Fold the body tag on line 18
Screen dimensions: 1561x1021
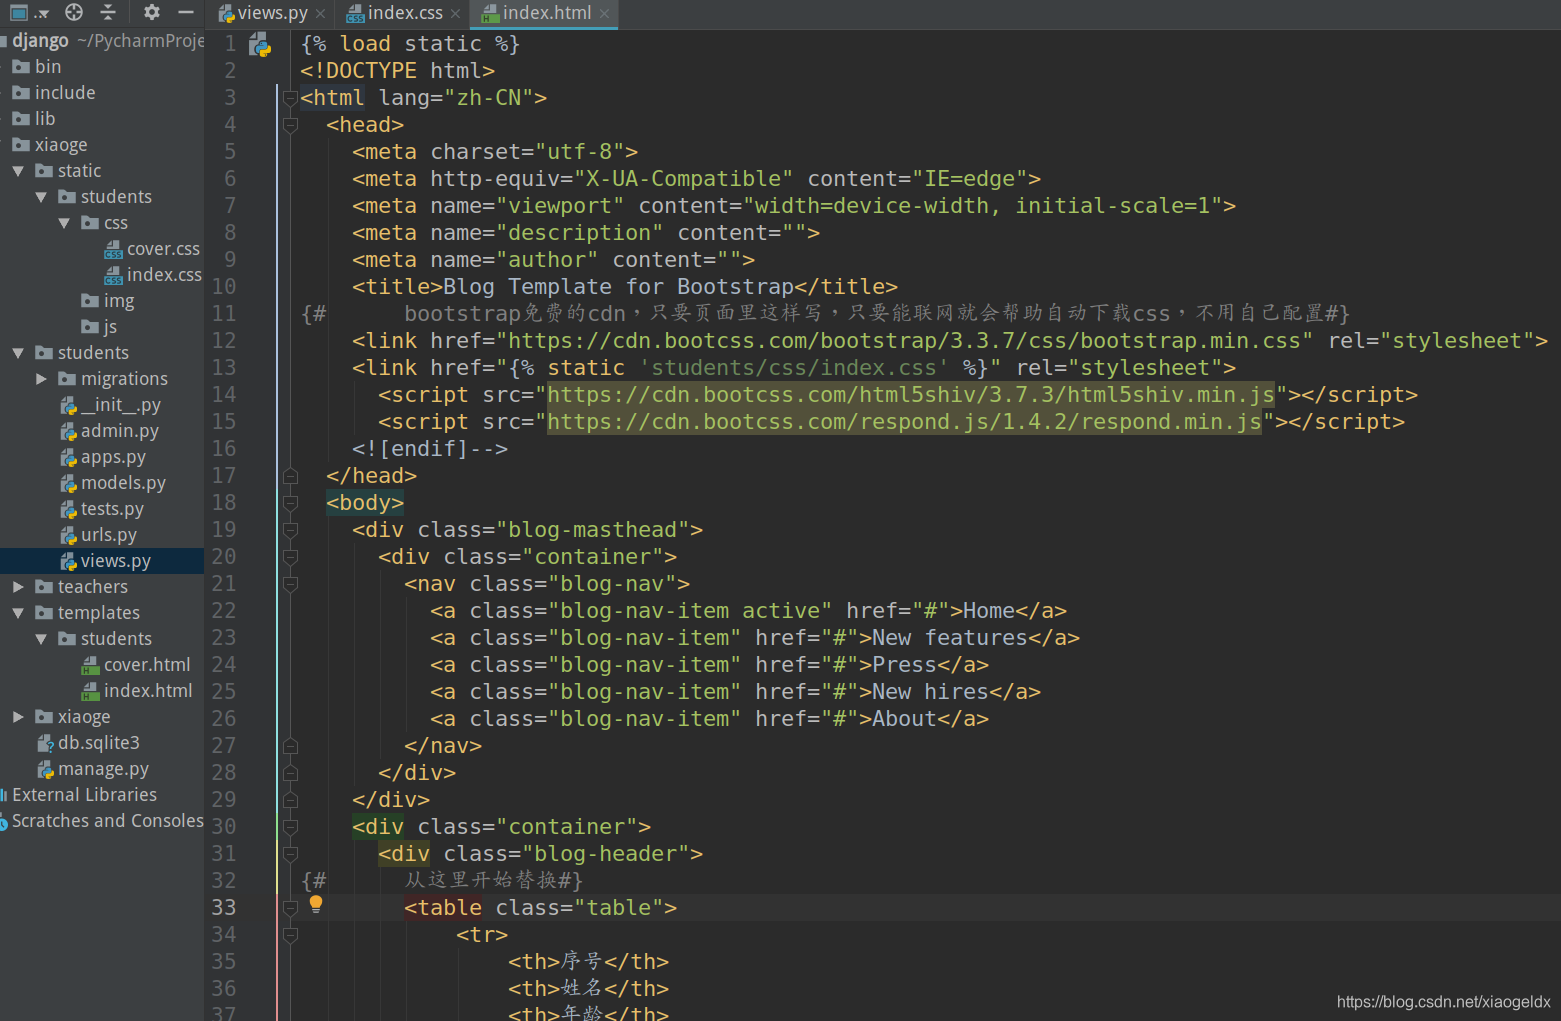tap(290, 503)
